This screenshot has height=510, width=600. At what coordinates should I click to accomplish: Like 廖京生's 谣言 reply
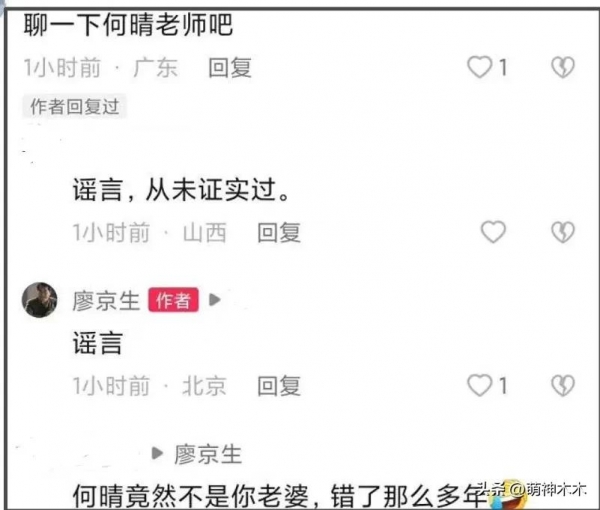[480, 385]
